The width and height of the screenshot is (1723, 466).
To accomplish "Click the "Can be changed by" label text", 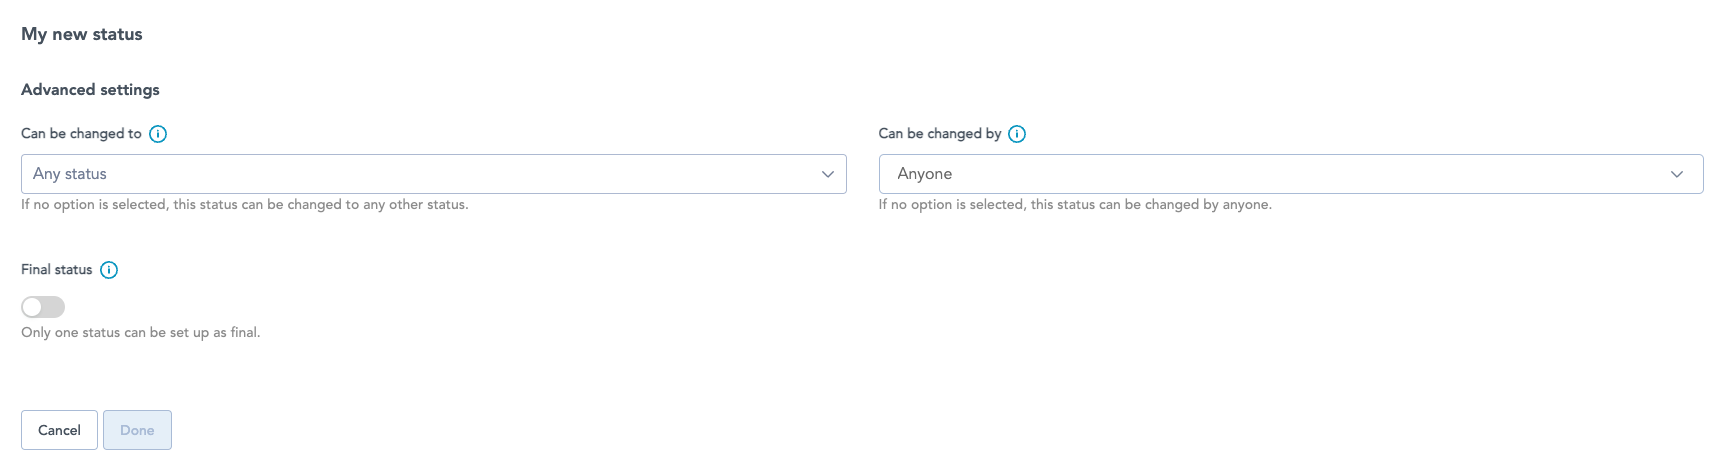I will tap(939, 134).
